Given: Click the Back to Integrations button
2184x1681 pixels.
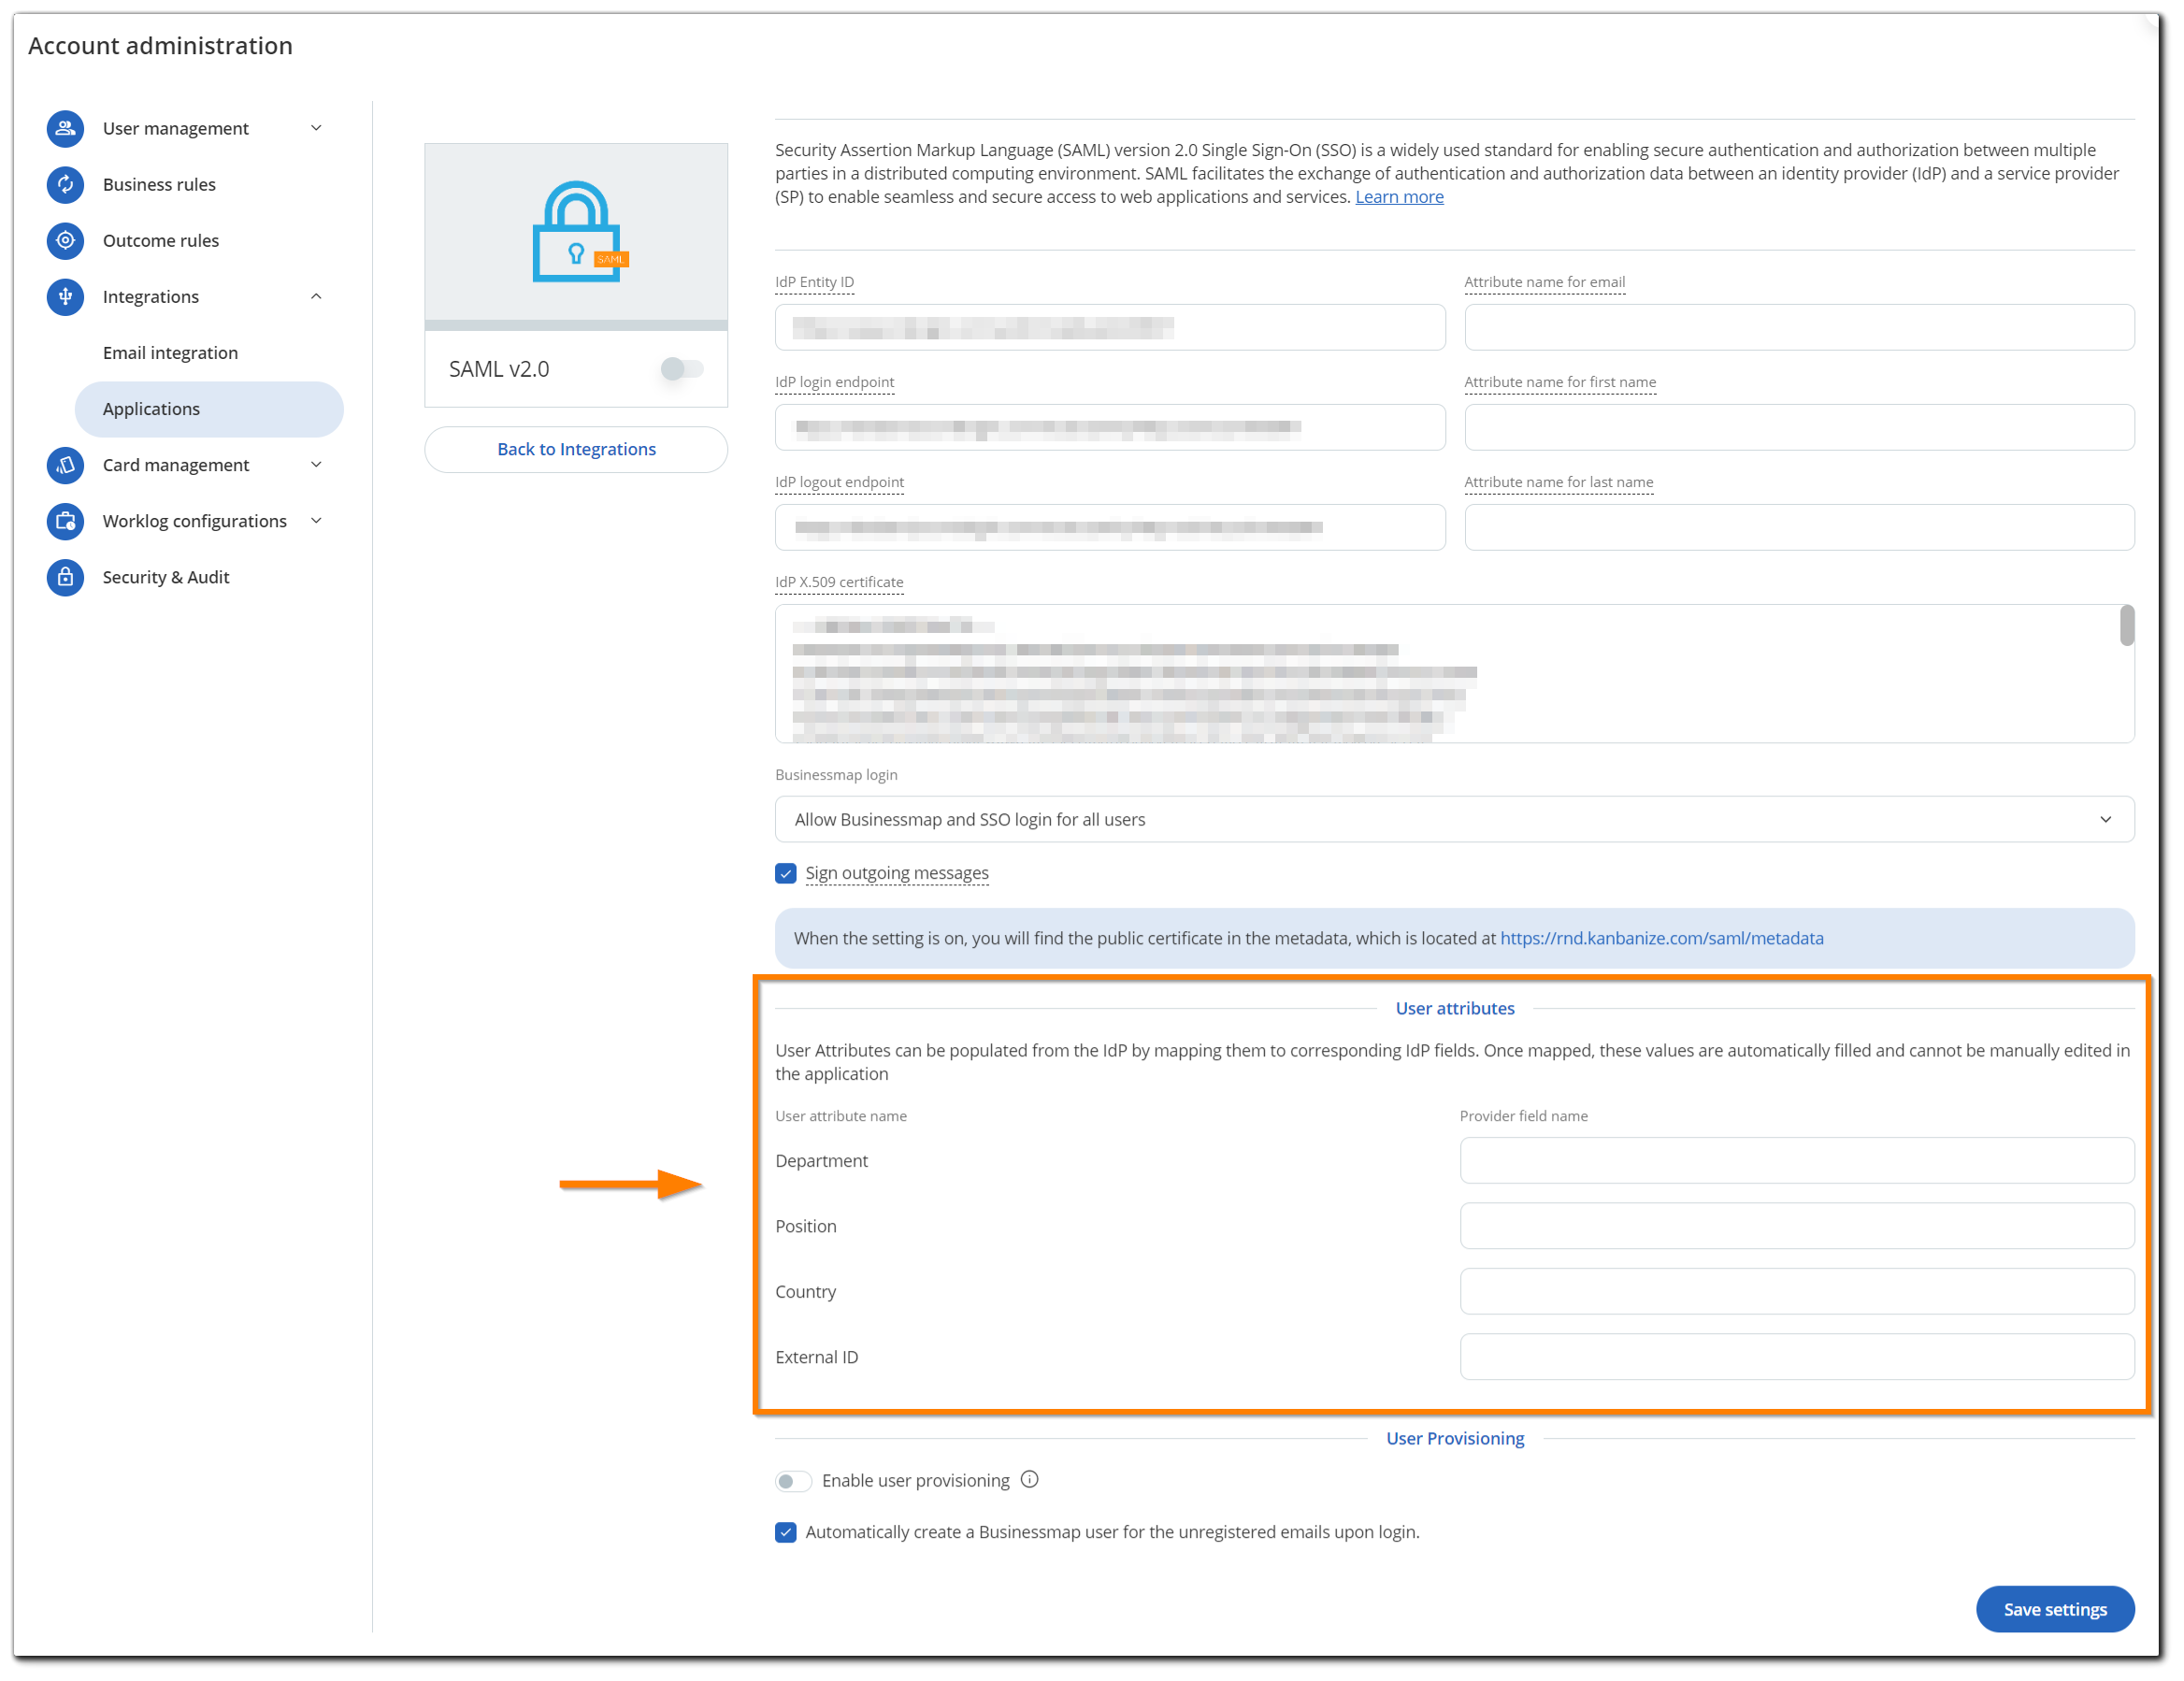Looking at the screenshot, I should pyautogui.click(x=576, y=449).
